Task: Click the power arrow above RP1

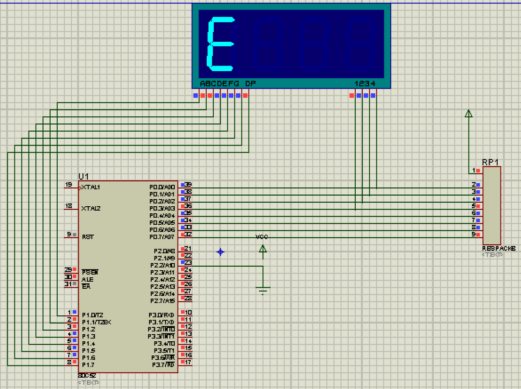Action: click(469, 114)
